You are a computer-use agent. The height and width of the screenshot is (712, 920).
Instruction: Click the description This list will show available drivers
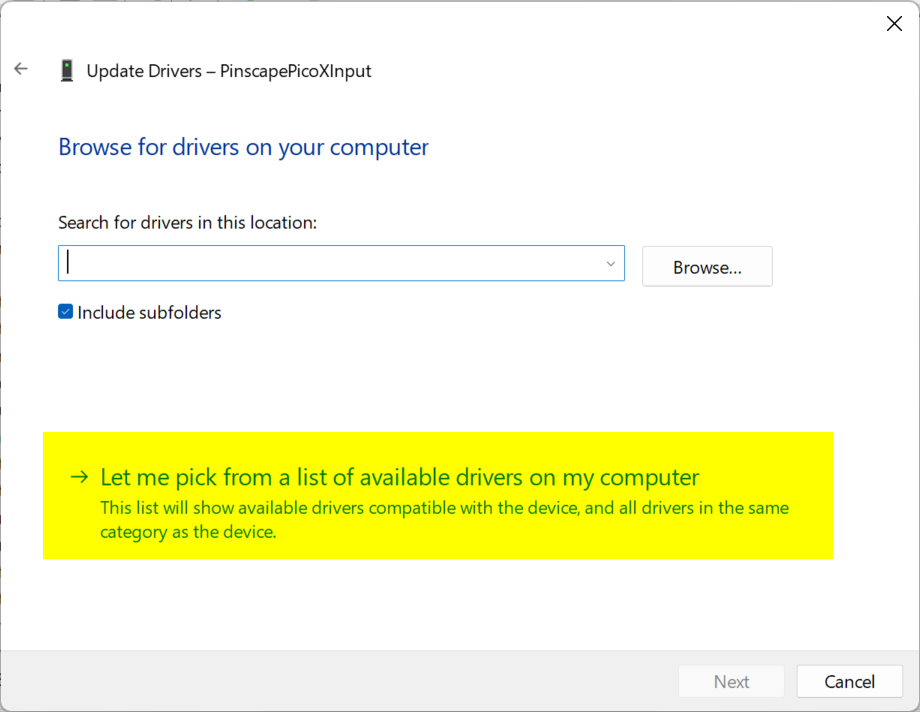coord(444,519)
